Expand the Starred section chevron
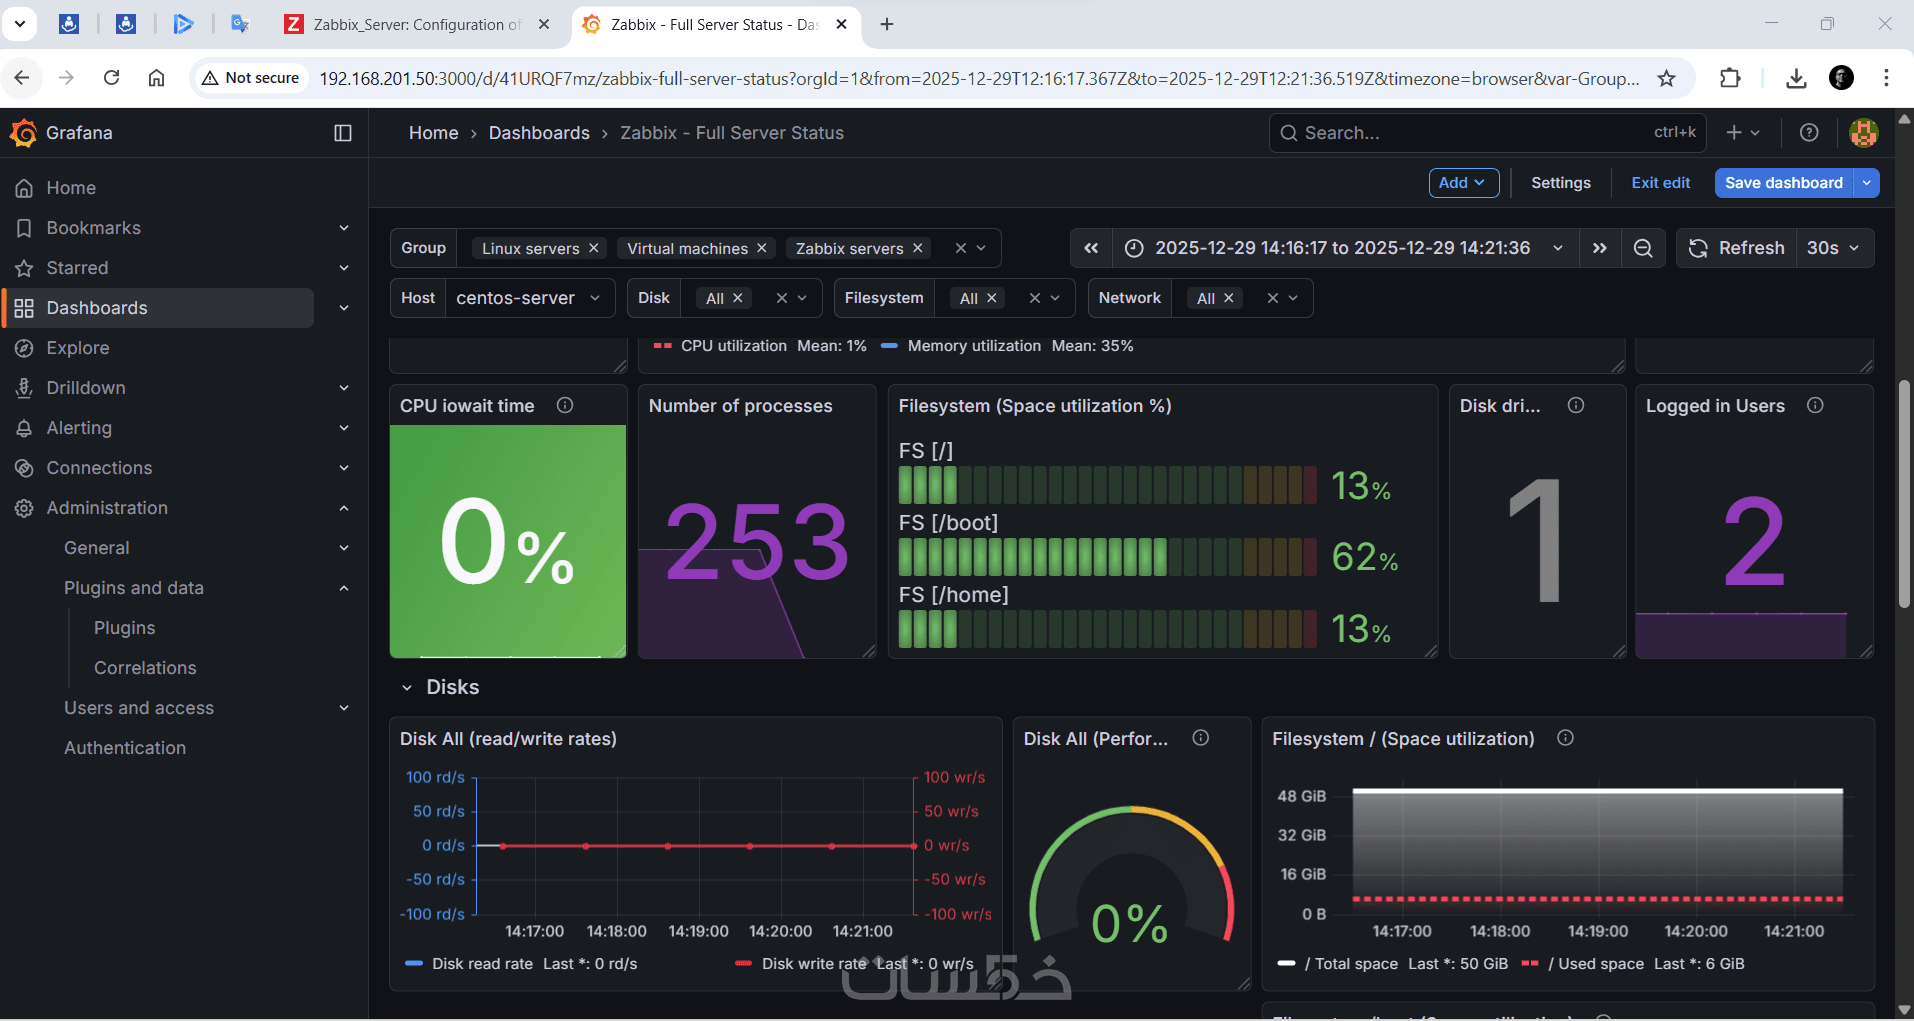Viewport: 1914px width, 1021px height. pos(344,268)
